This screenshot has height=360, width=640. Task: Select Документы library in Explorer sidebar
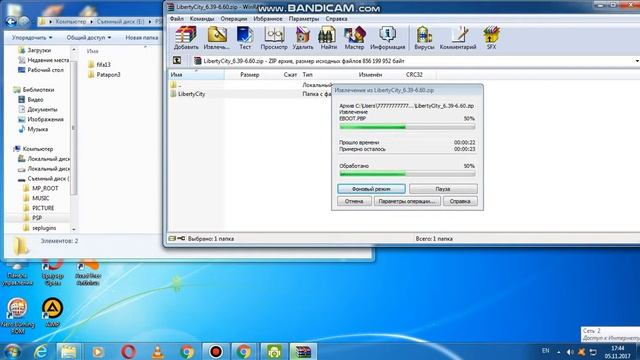pos(38,109)
